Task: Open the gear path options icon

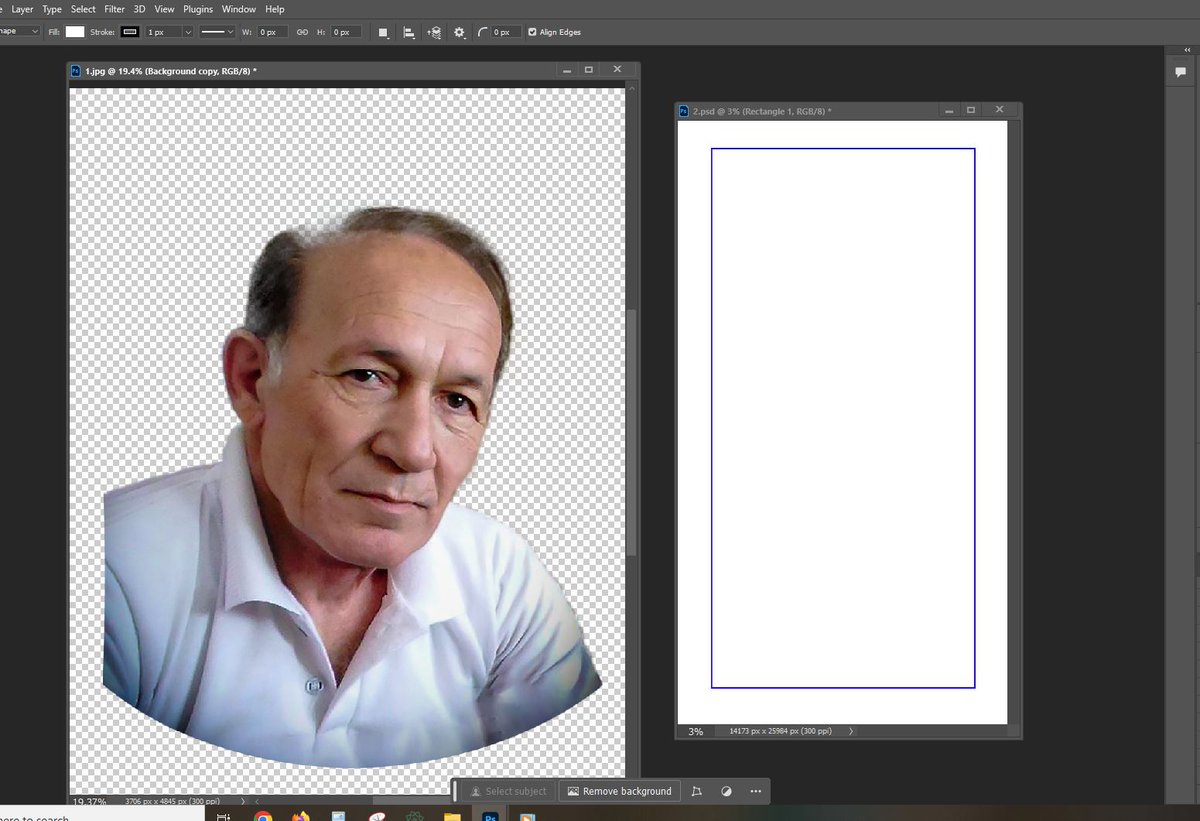Action: [x=459, y=32]
